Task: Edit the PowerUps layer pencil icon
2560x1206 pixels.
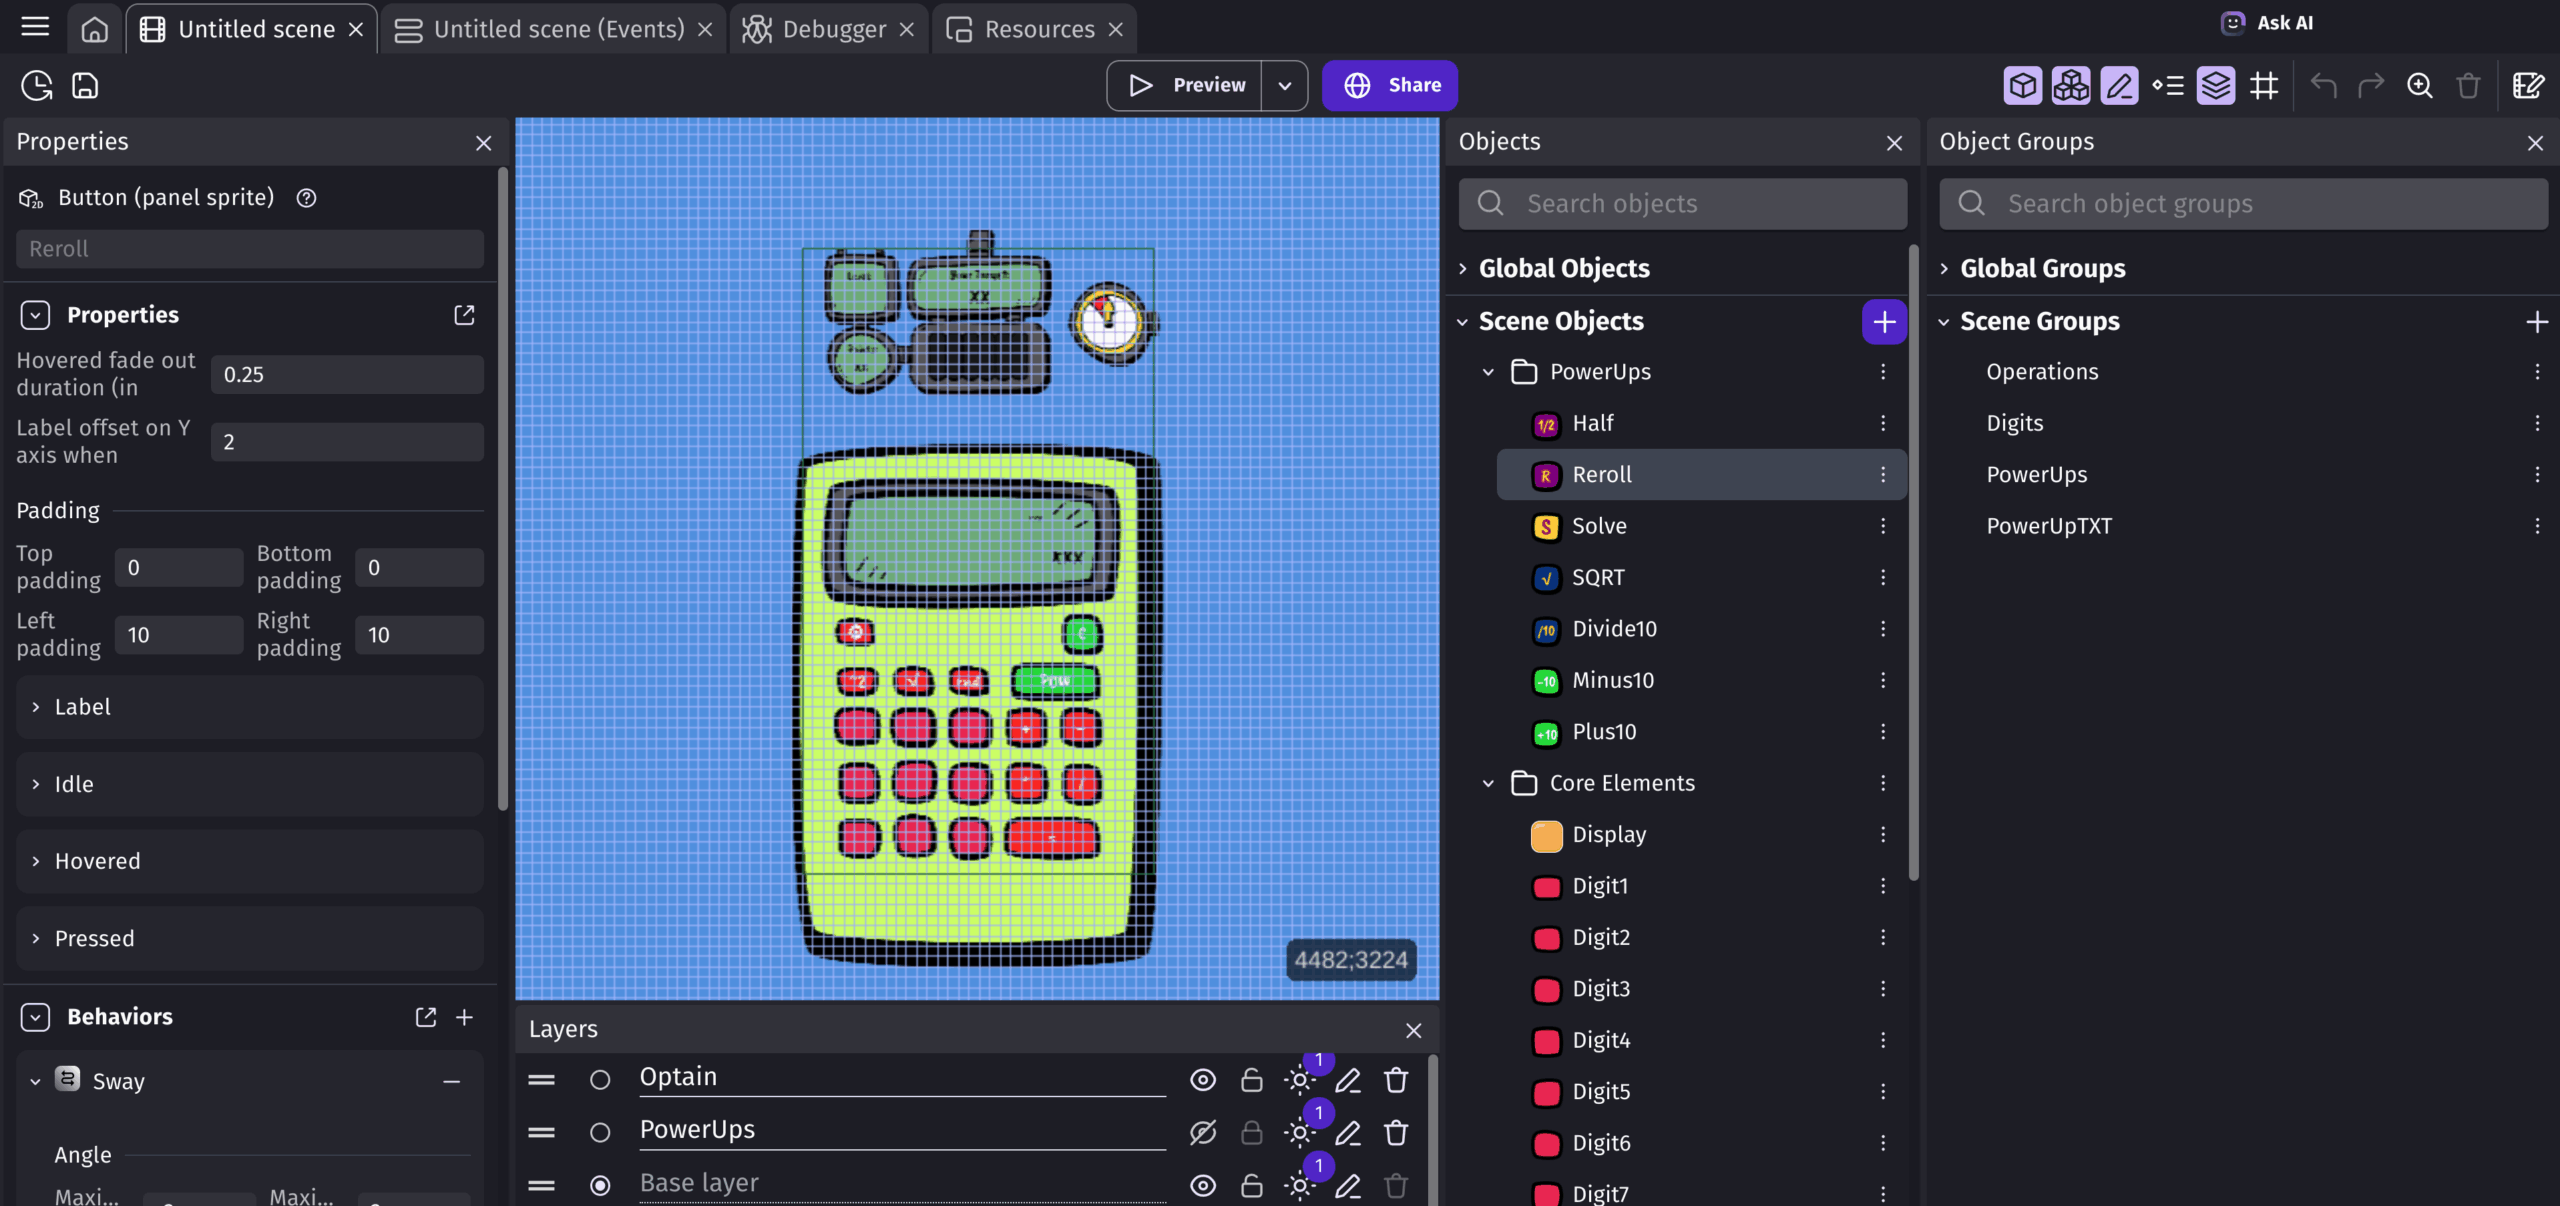Action: (x=1348, y=1133)
